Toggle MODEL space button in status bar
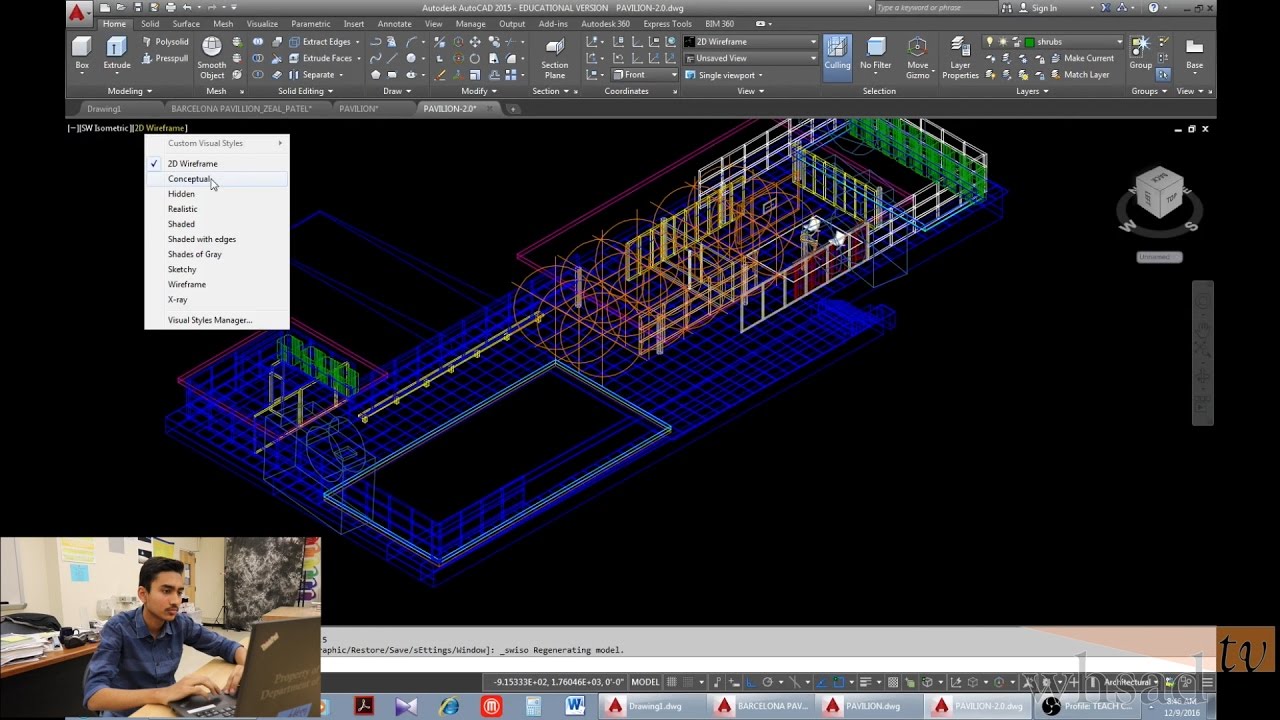Screen dimensions: 1280x720 (645, 682)
